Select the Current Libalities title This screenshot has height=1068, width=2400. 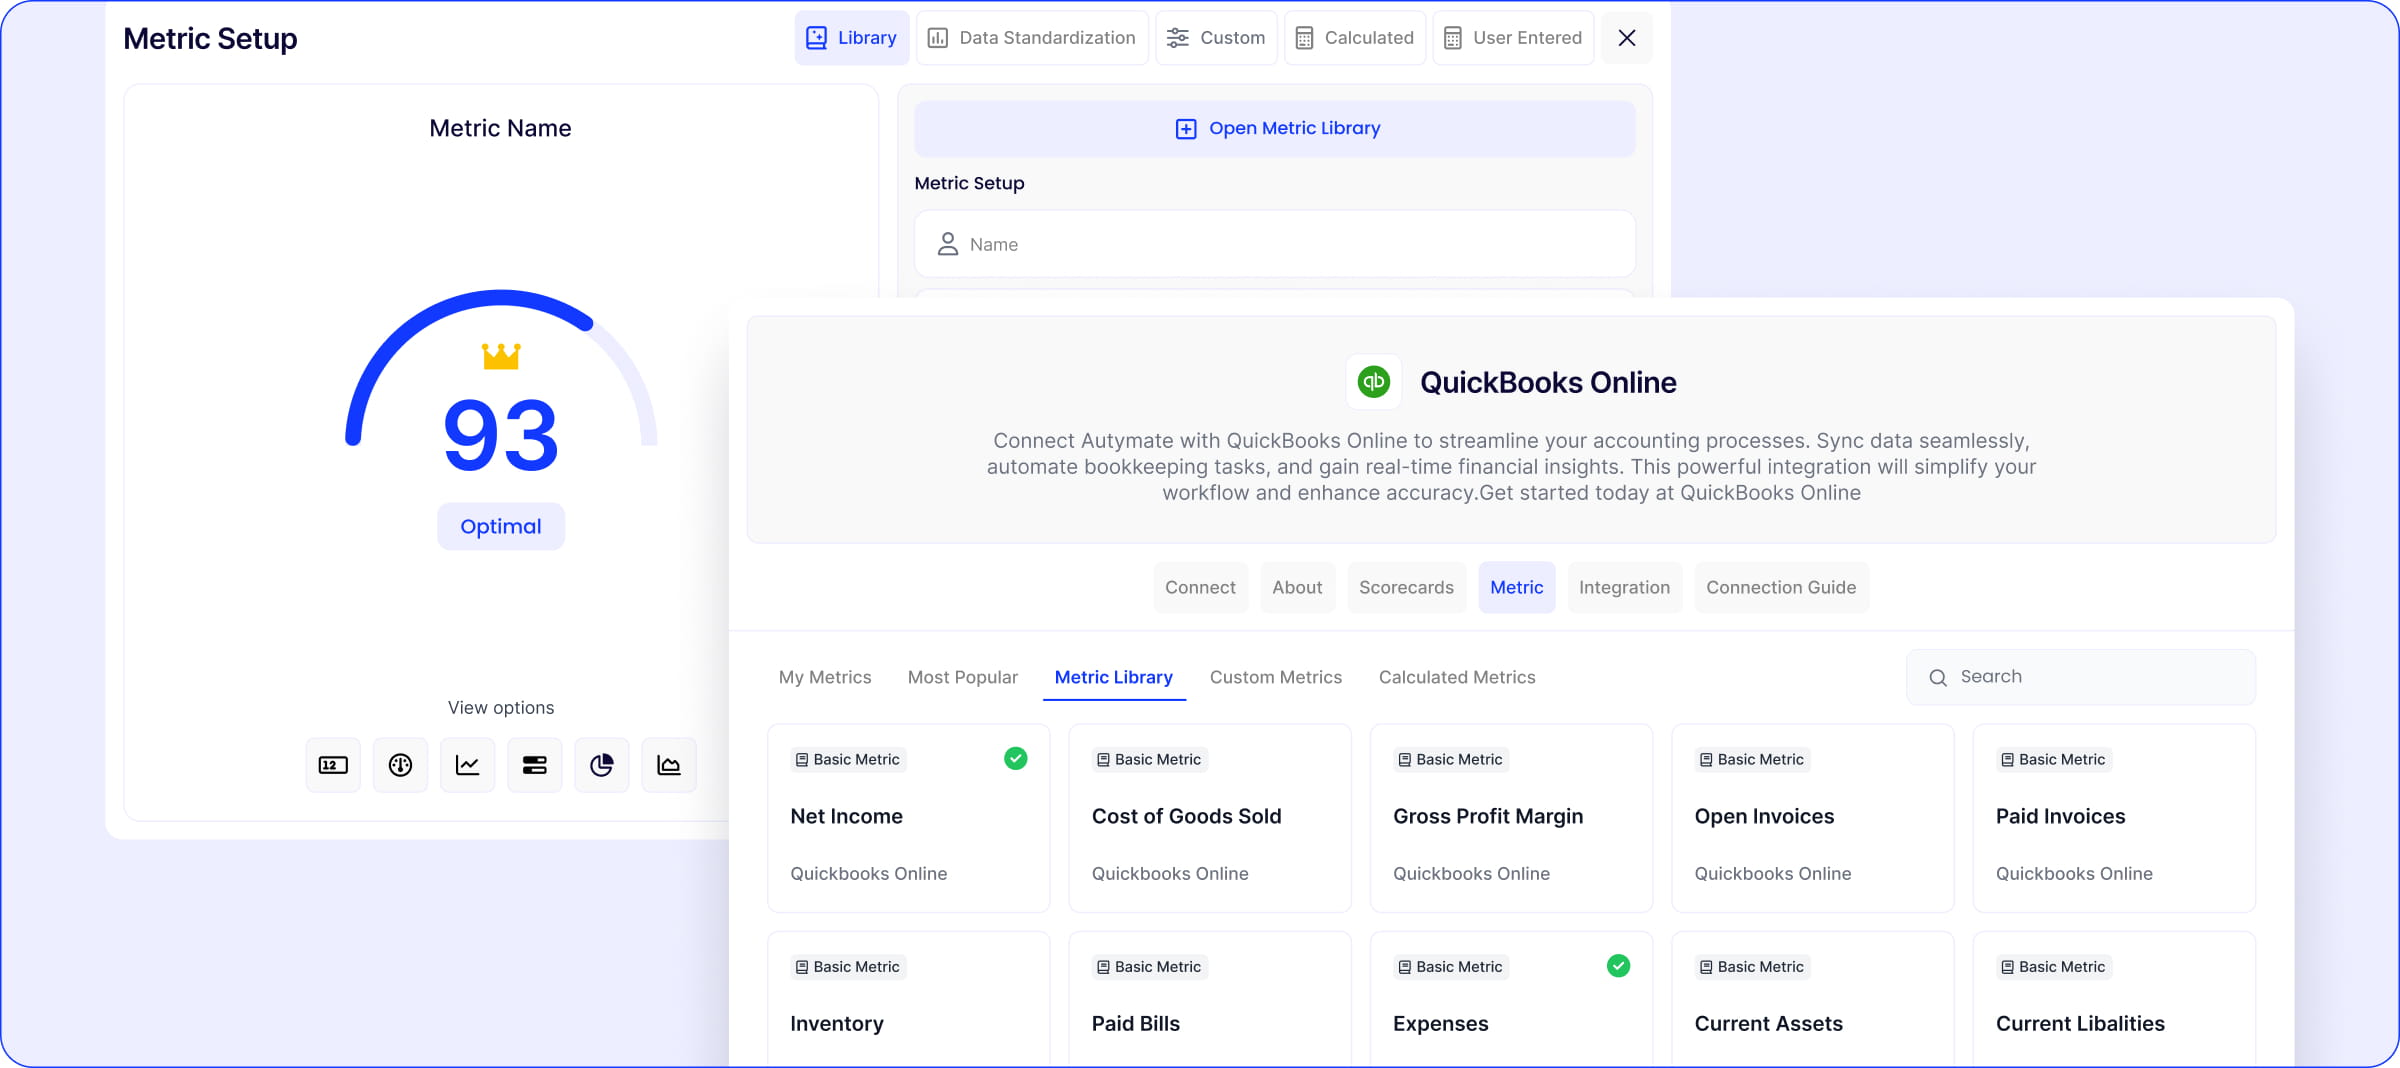(2080, 1023)
